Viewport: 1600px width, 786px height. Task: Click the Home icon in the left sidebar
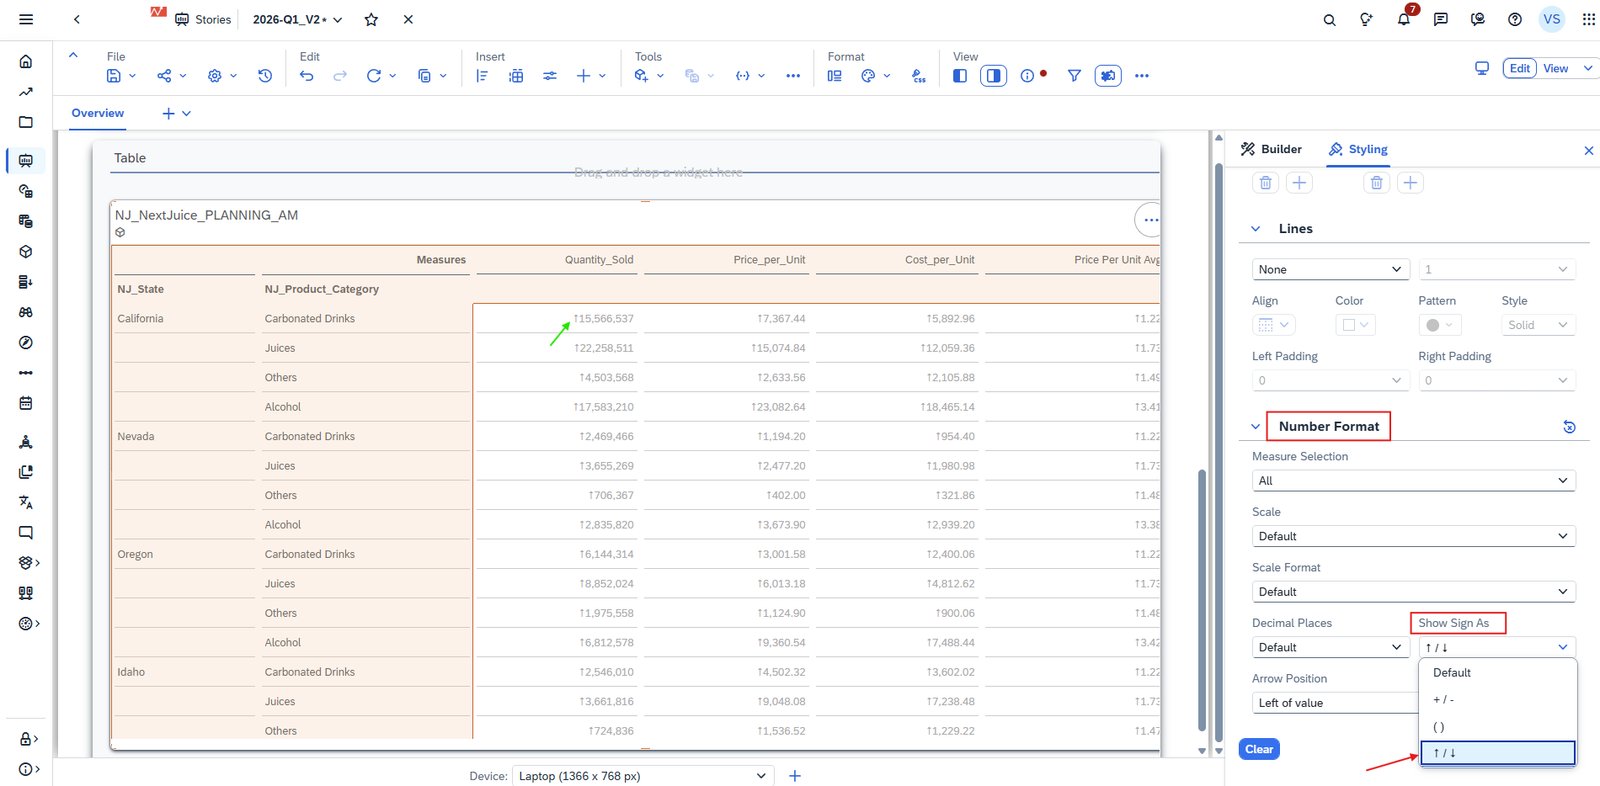26,62
